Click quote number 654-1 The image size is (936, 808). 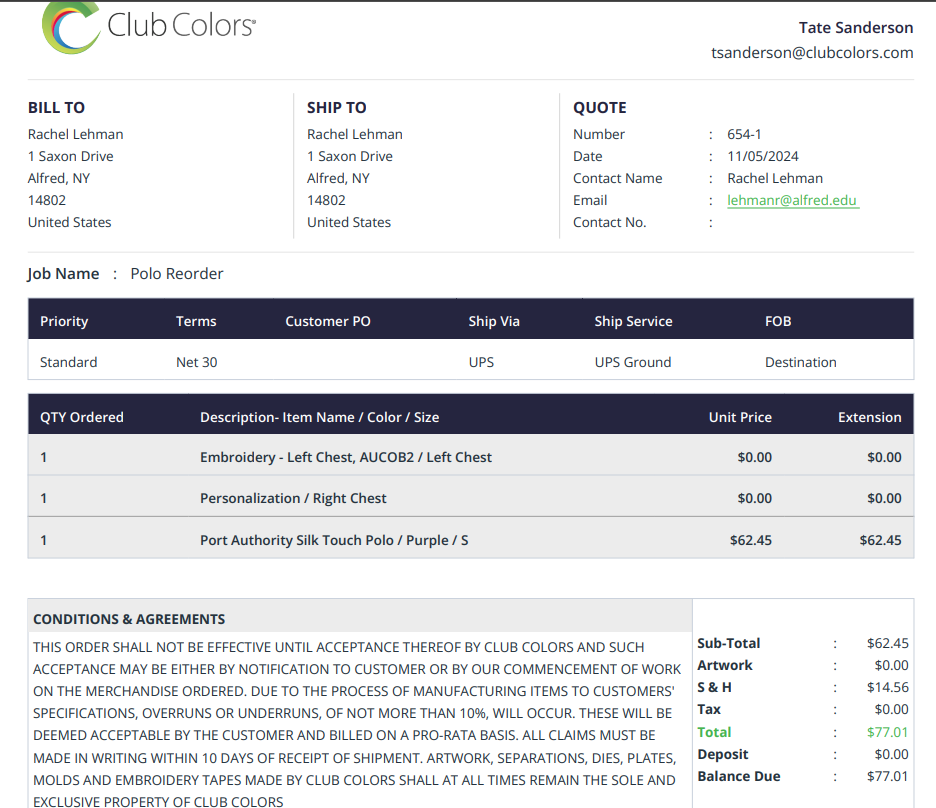744,134
